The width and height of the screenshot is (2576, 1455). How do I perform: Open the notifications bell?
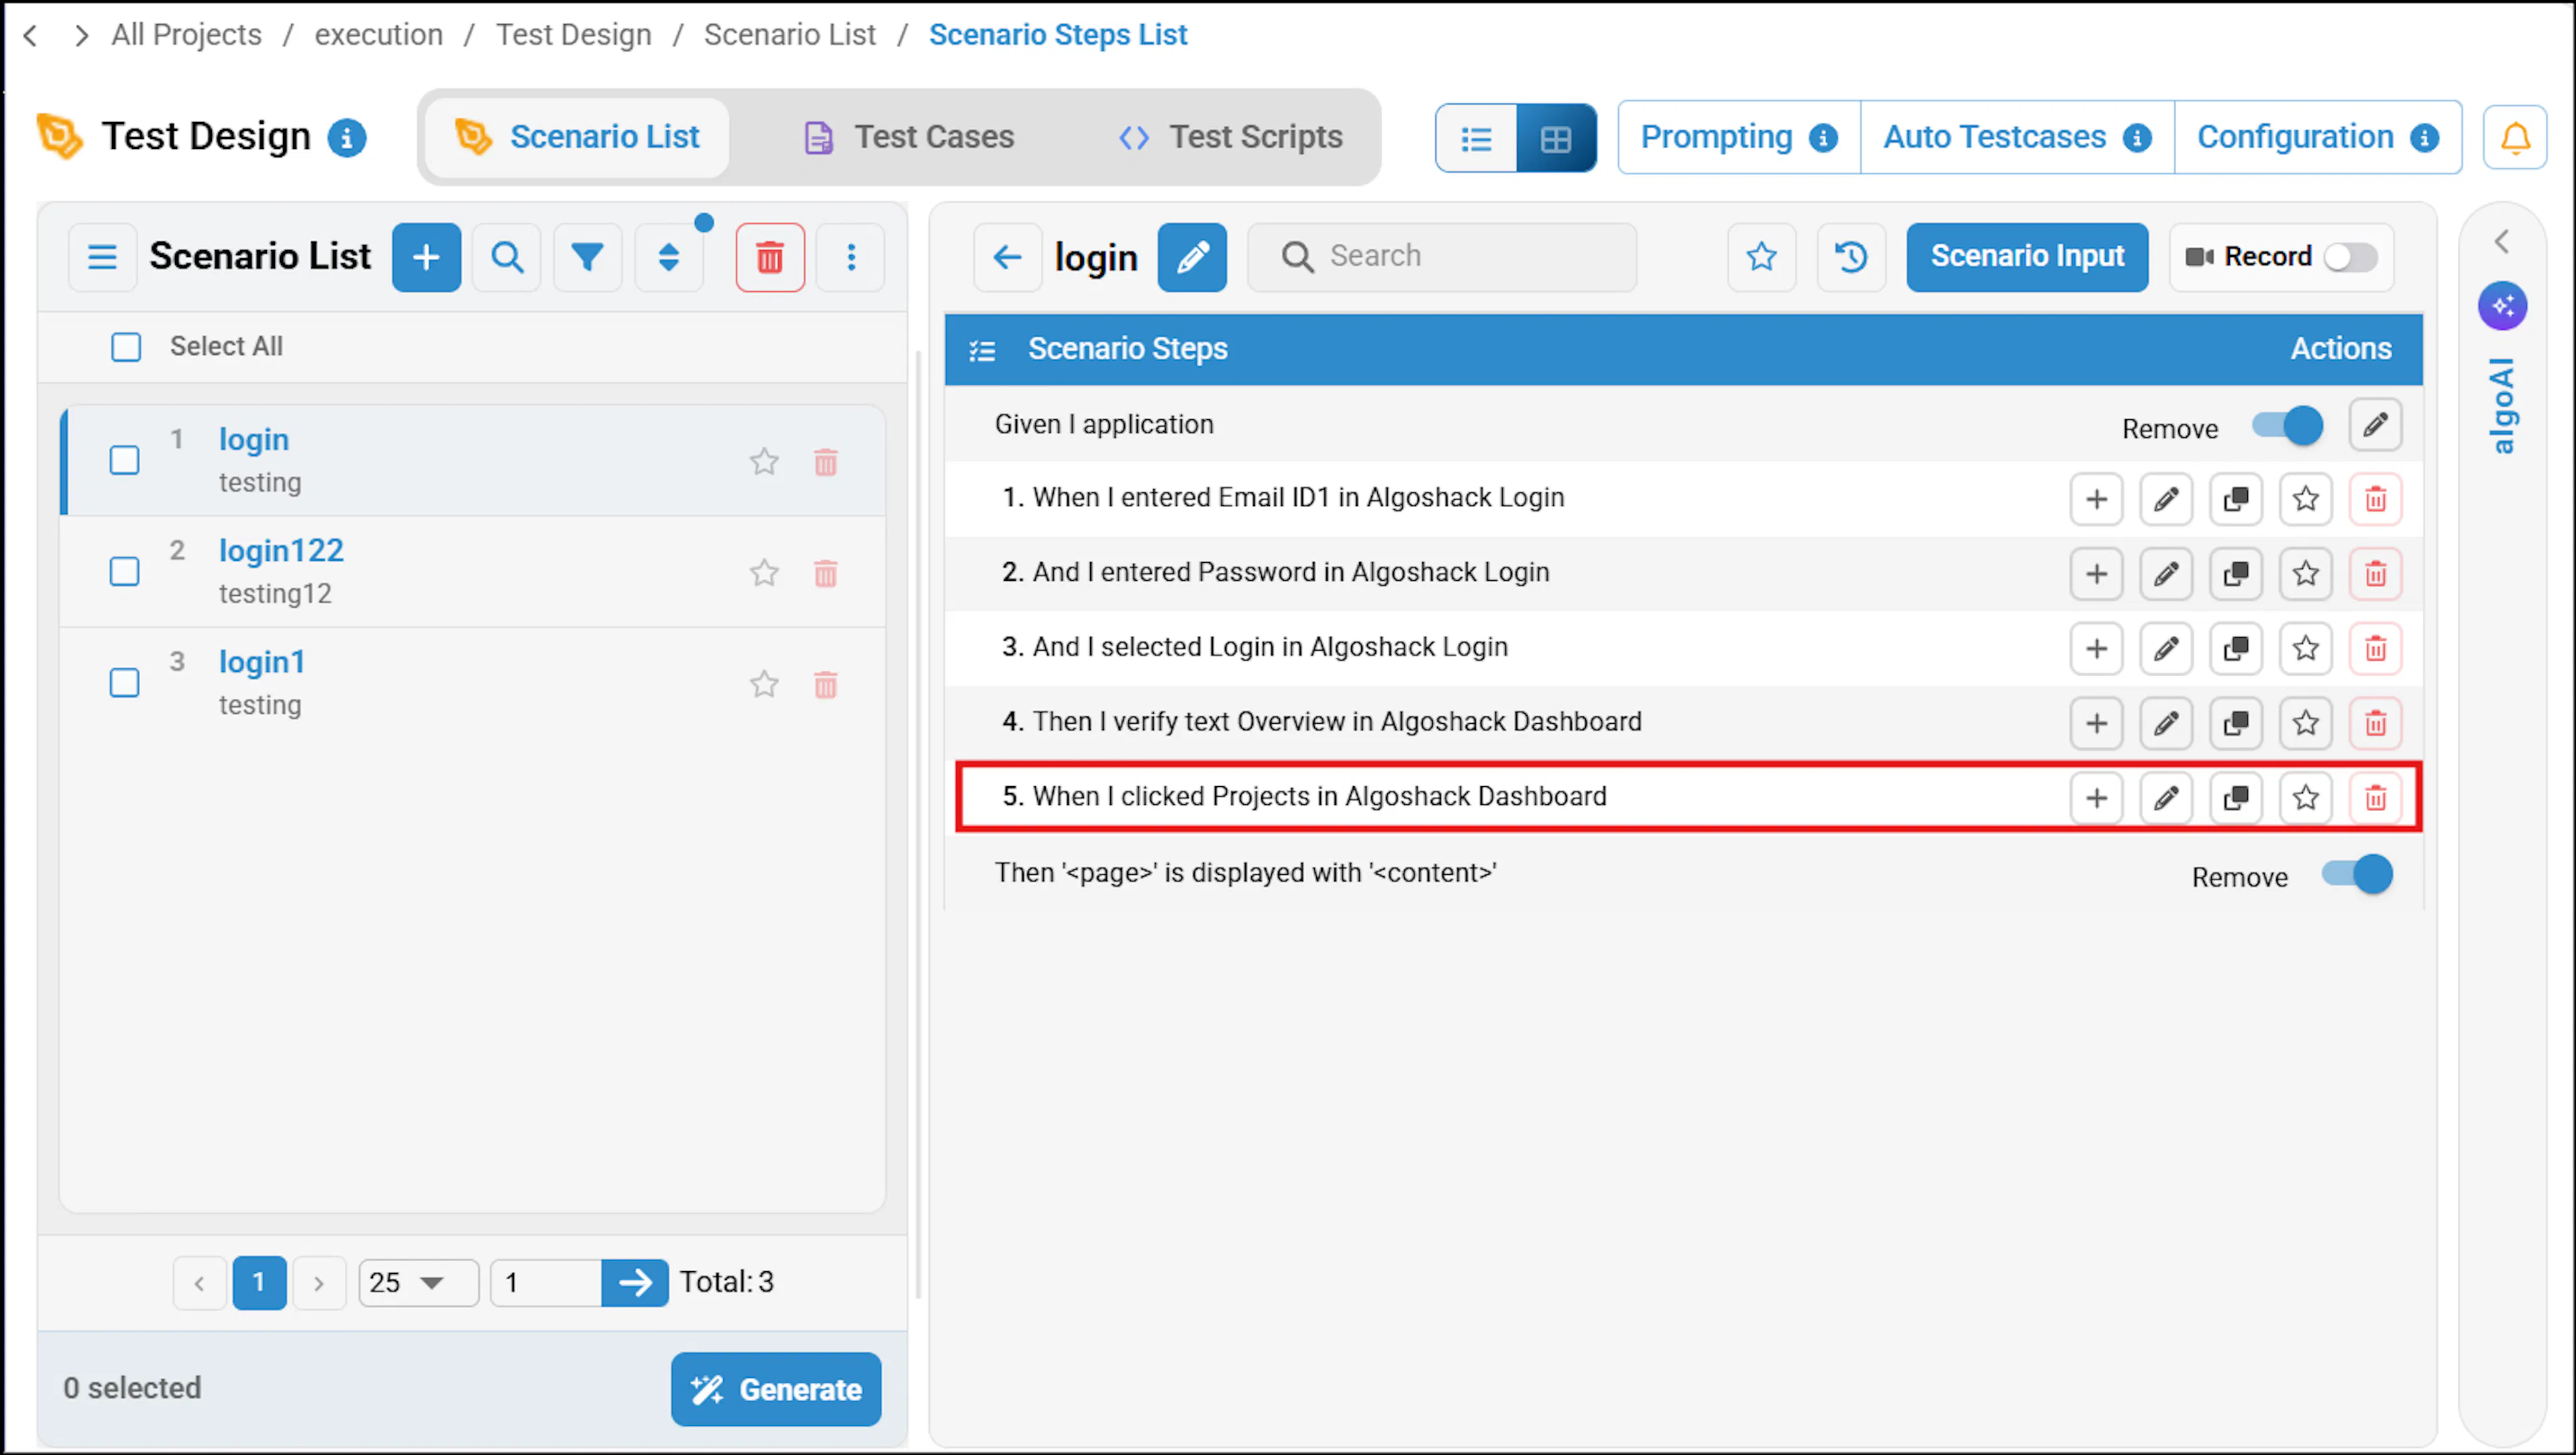point(2515,137)
